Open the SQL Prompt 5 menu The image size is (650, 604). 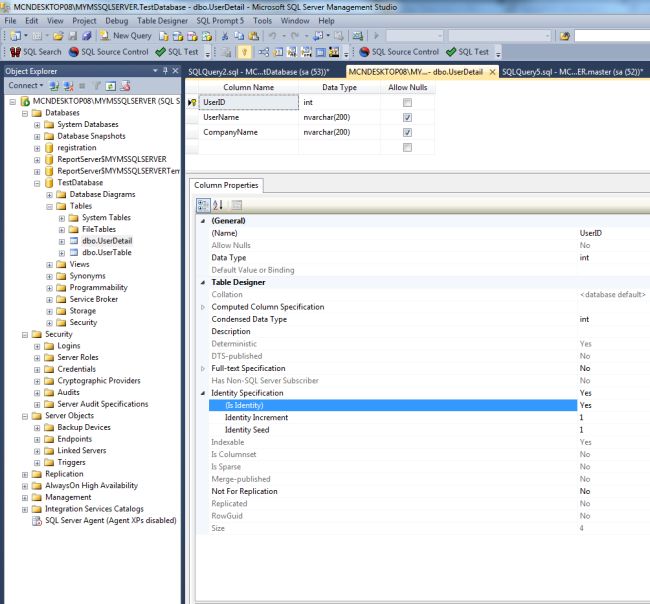pos(220,21)
